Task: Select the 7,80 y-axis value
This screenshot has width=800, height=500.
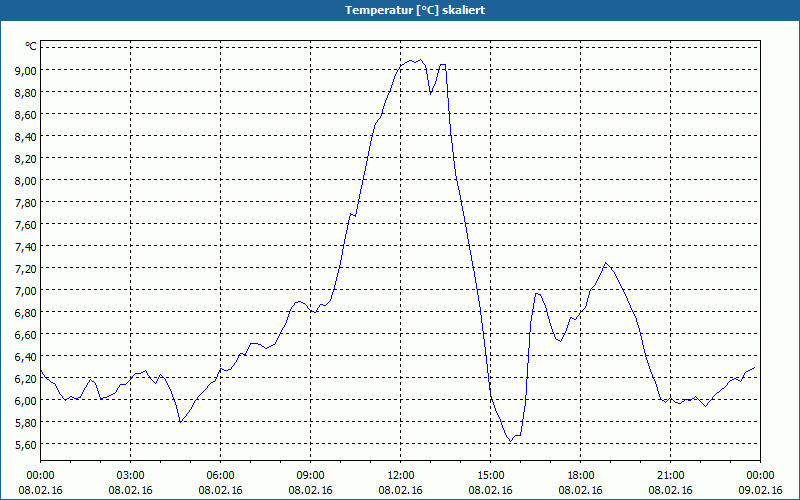Action: click(26, 203)
